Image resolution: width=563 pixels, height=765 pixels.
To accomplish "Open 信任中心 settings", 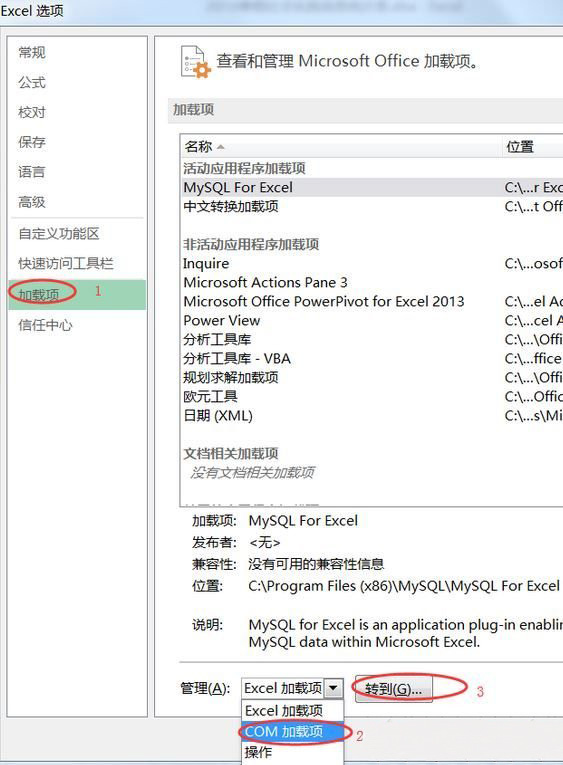I will (77, 325).
